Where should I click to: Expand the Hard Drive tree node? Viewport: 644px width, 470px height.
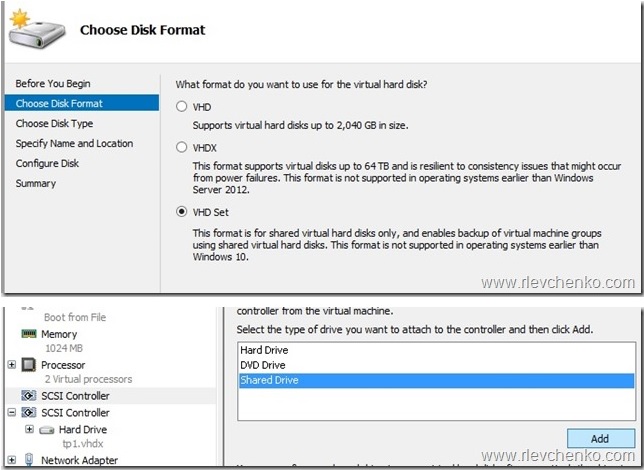point(29,429)
